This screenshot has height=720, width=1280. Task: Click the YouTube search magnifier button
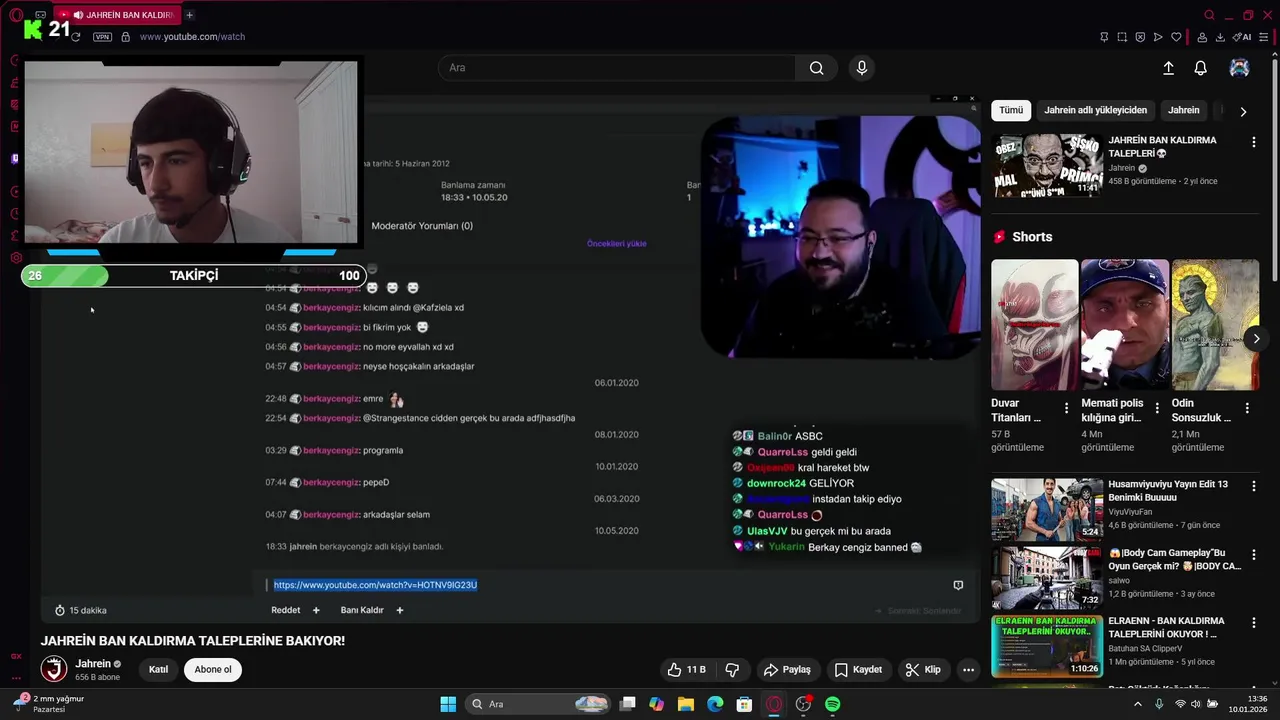[816, 68]
